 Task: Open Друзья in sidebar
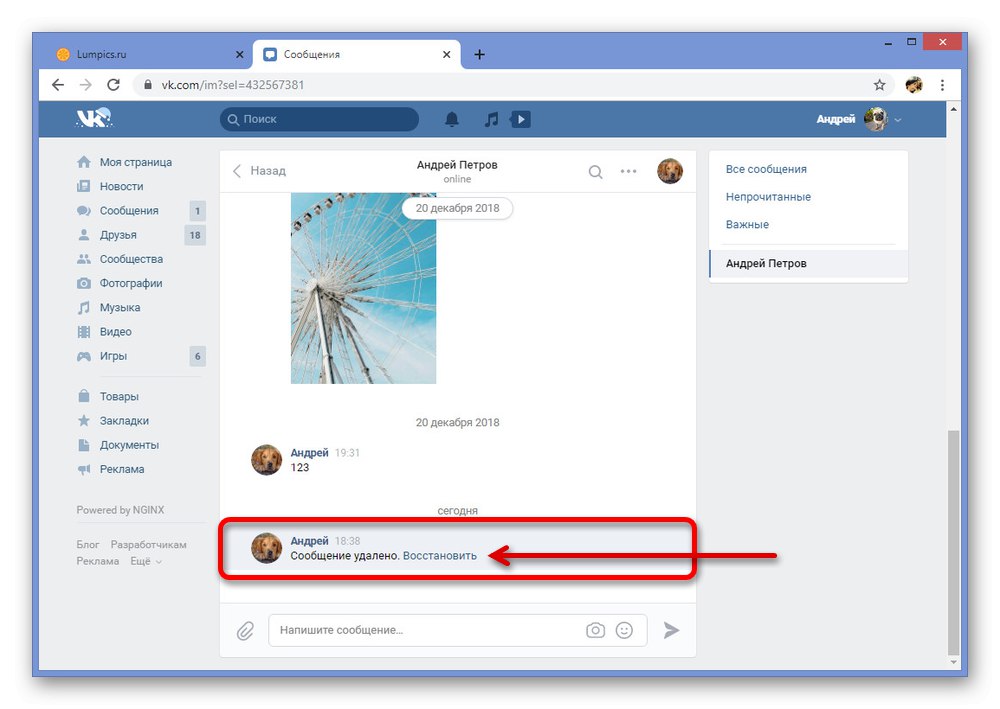118,235
